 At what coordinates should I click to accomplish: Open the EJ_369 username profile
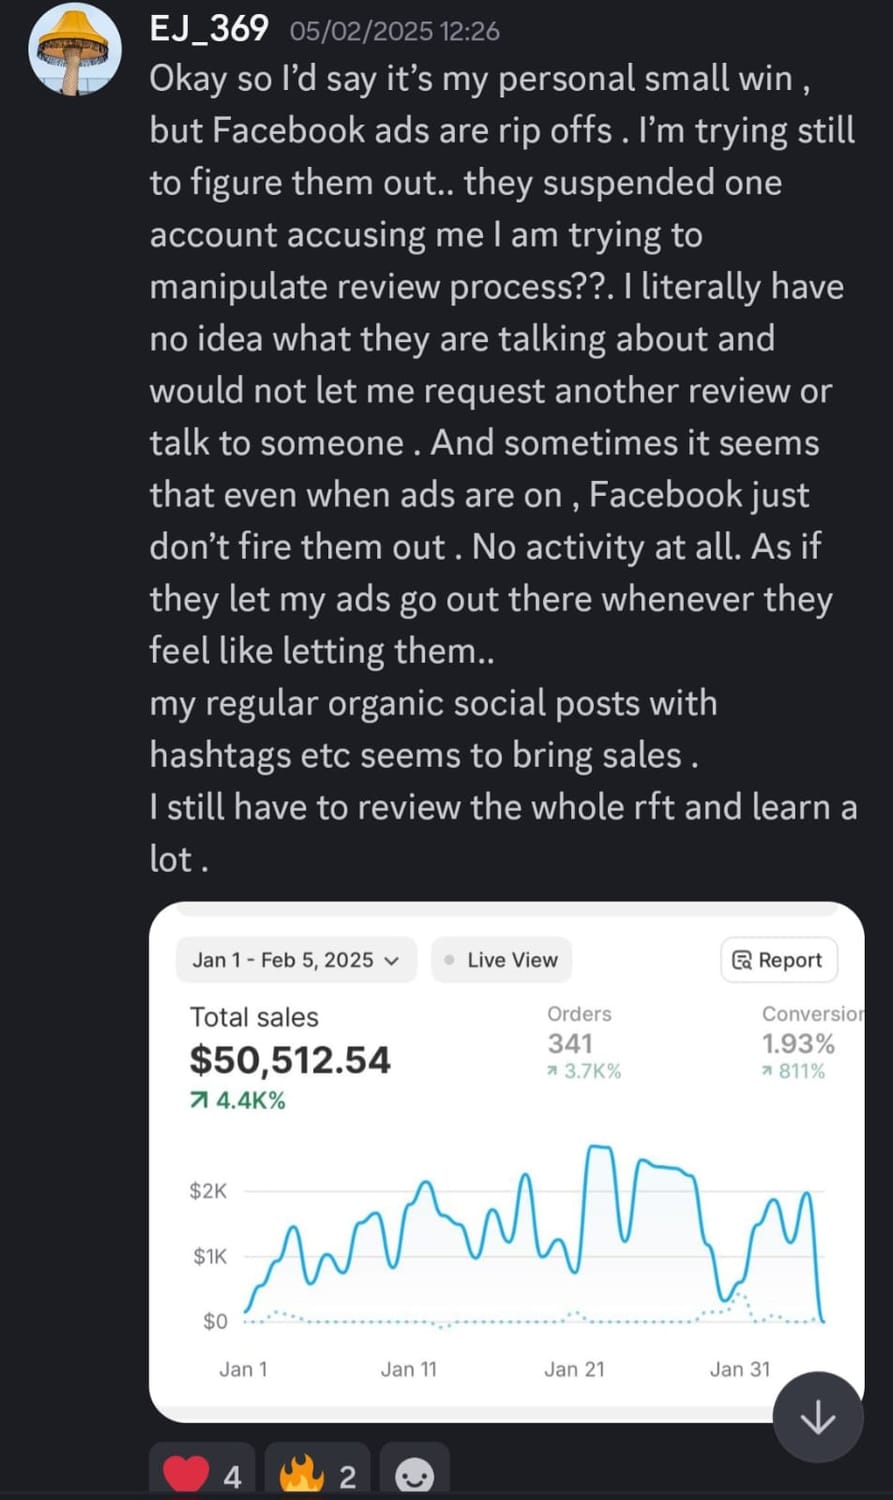(209, 28)
